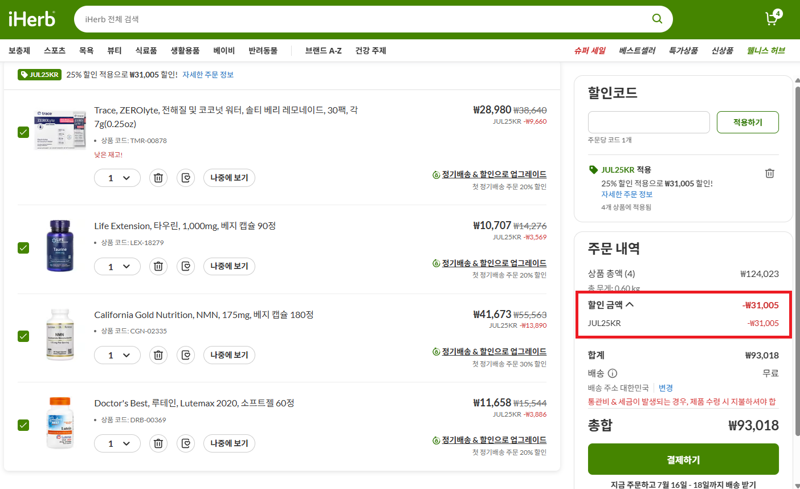This screenshot has height=489, width=800.
Task: Delete the Life Extension taurine item
Action: click(158, 266)
